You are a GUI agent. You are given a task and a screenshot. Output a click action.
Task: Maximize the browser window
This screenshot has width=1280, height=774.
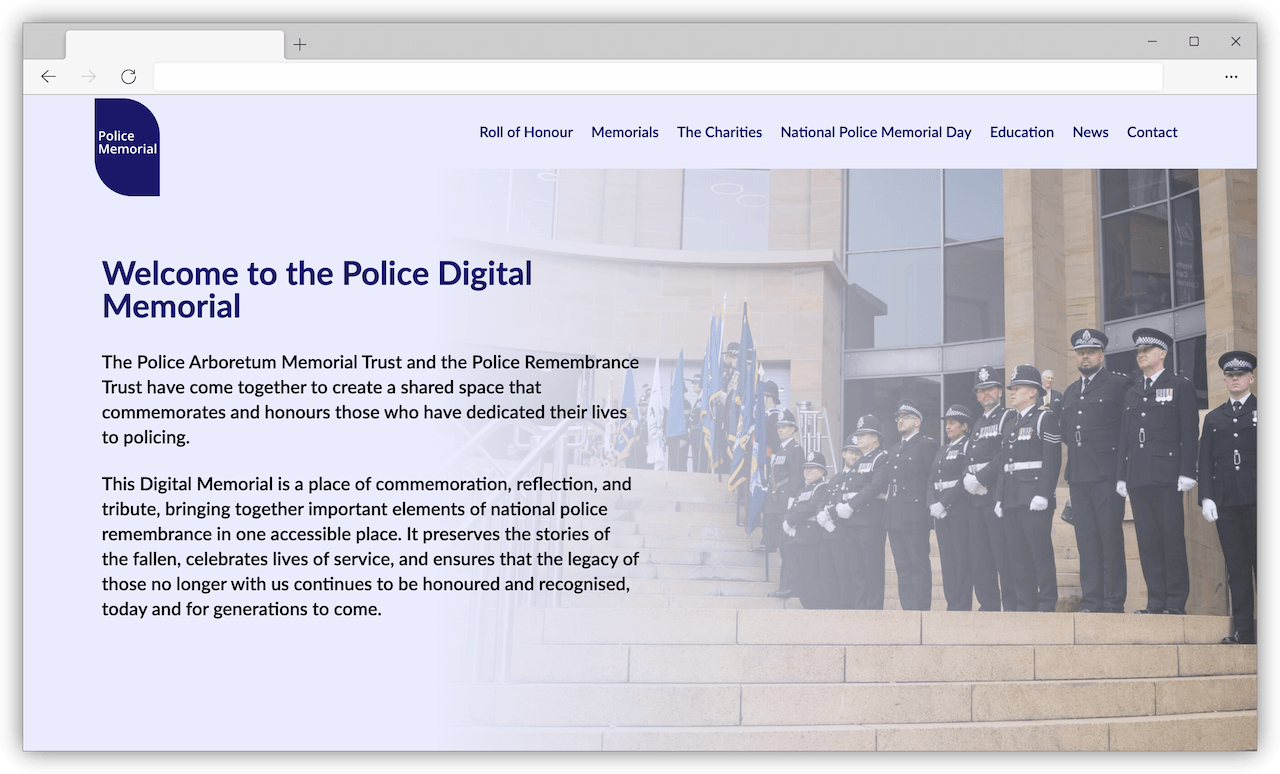(1194, 42)
